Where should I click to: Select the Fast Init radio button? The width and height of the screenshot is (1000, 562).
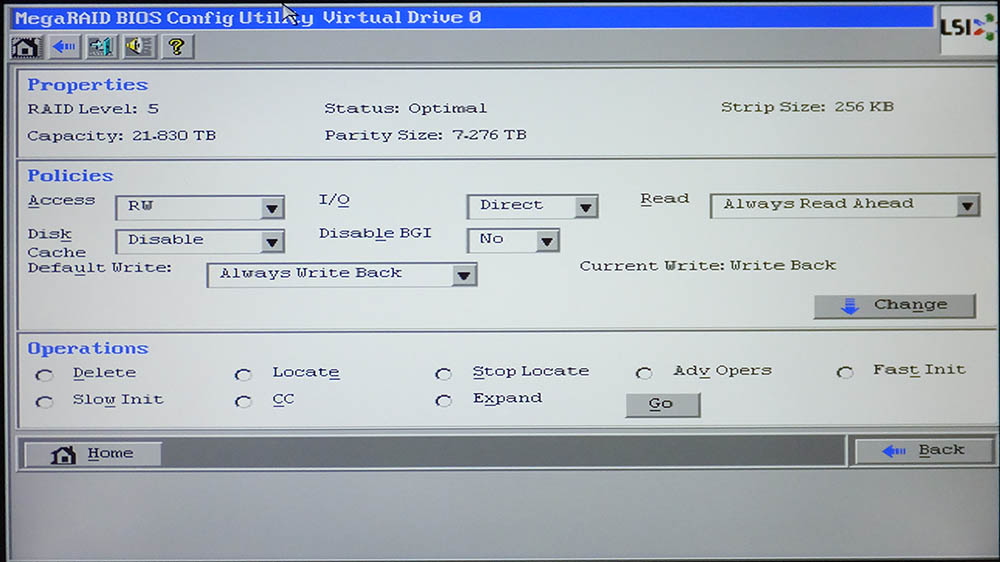click(844, 373)
